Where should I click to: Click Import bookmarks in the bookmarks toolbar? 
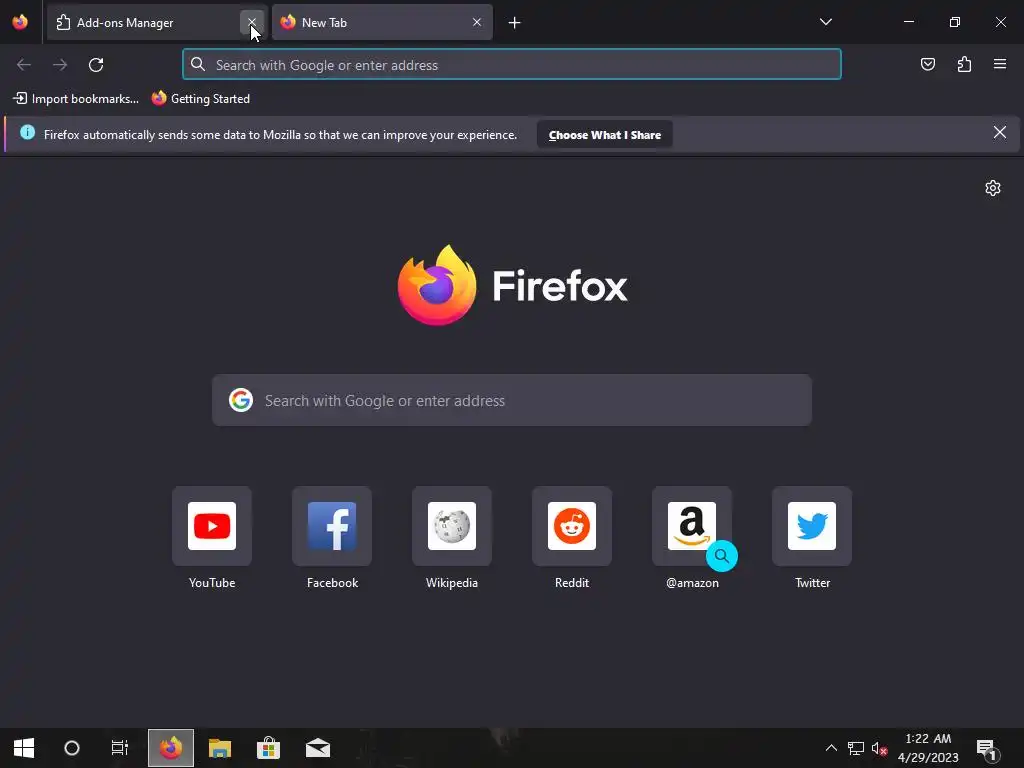click(x=76, y=99)
